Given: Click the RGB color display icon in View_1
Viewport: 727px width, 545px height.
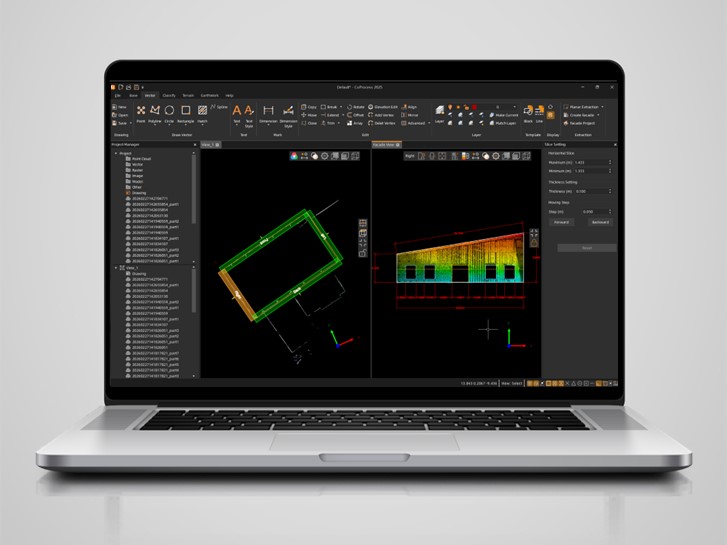Looking at the screenshot, I should coord(294,156).
